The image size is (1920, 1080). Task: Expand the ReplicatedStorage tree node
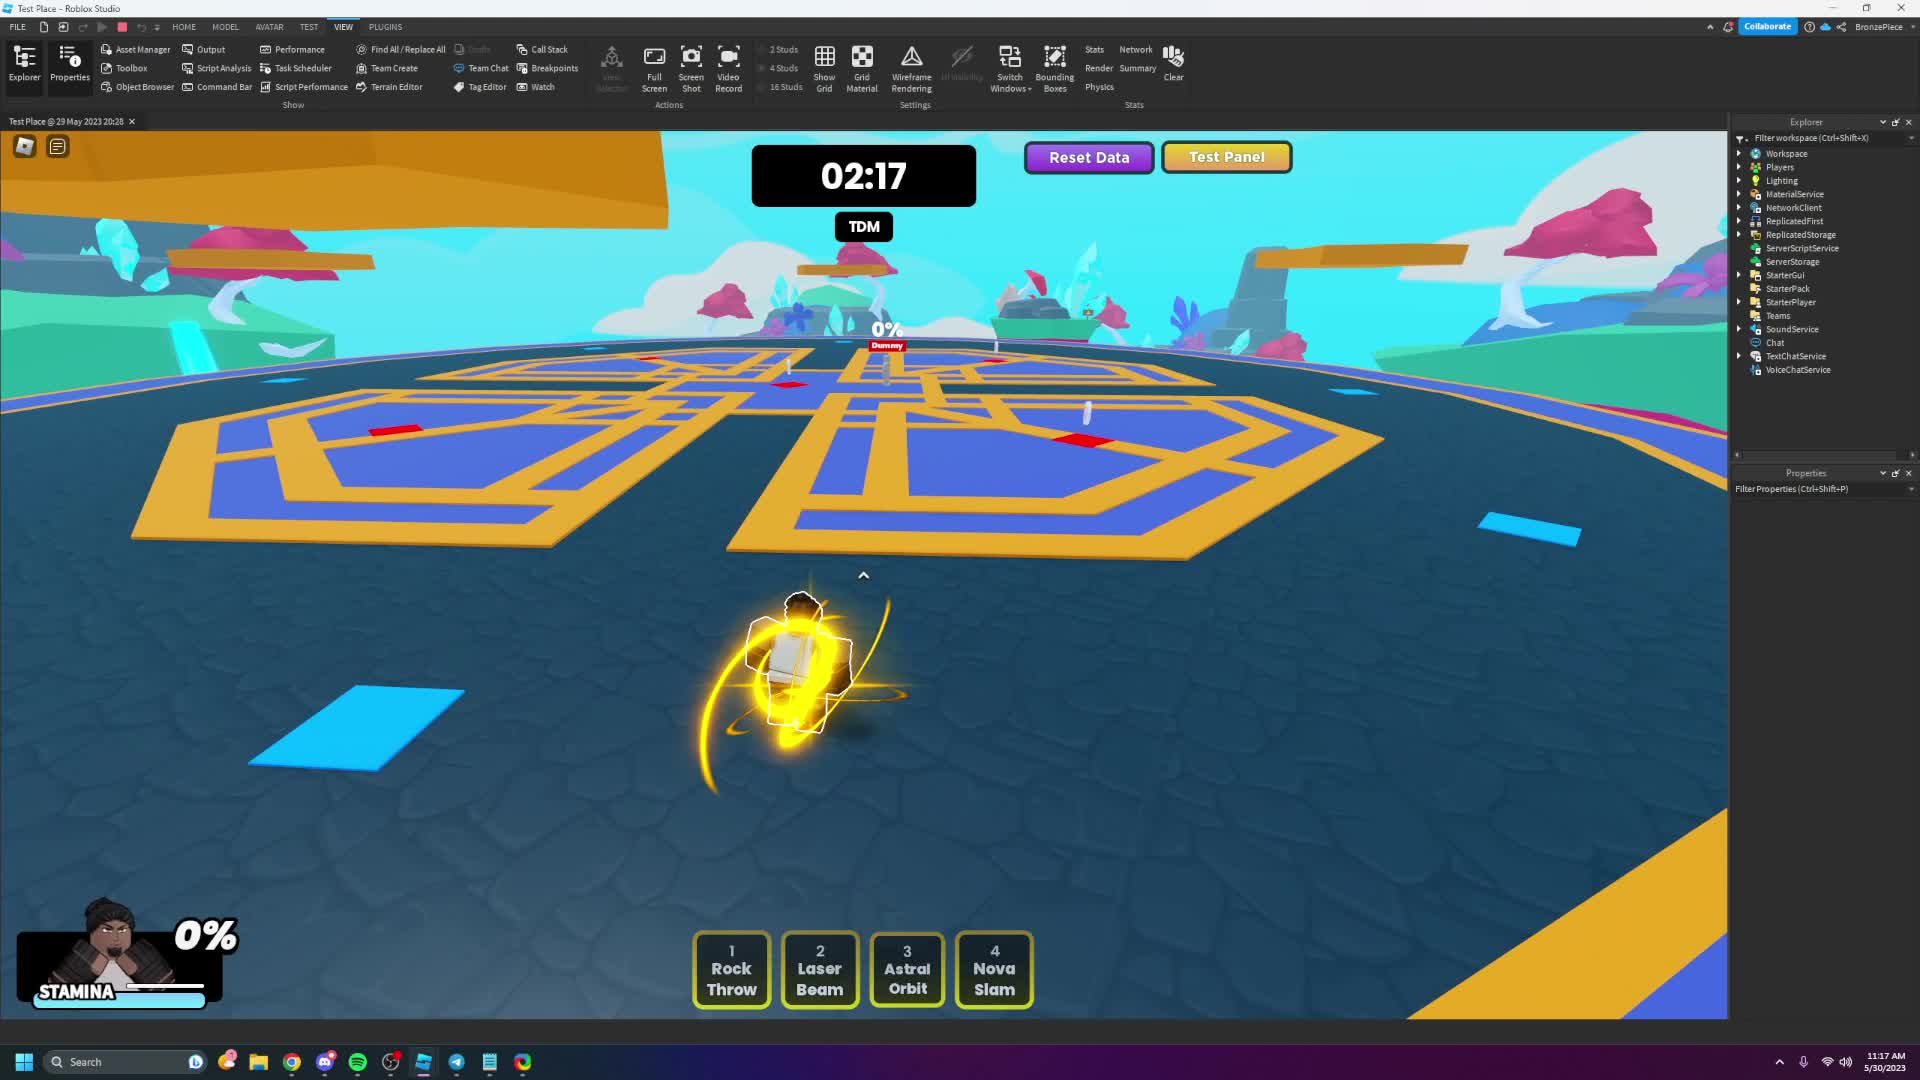(1739, 235)
